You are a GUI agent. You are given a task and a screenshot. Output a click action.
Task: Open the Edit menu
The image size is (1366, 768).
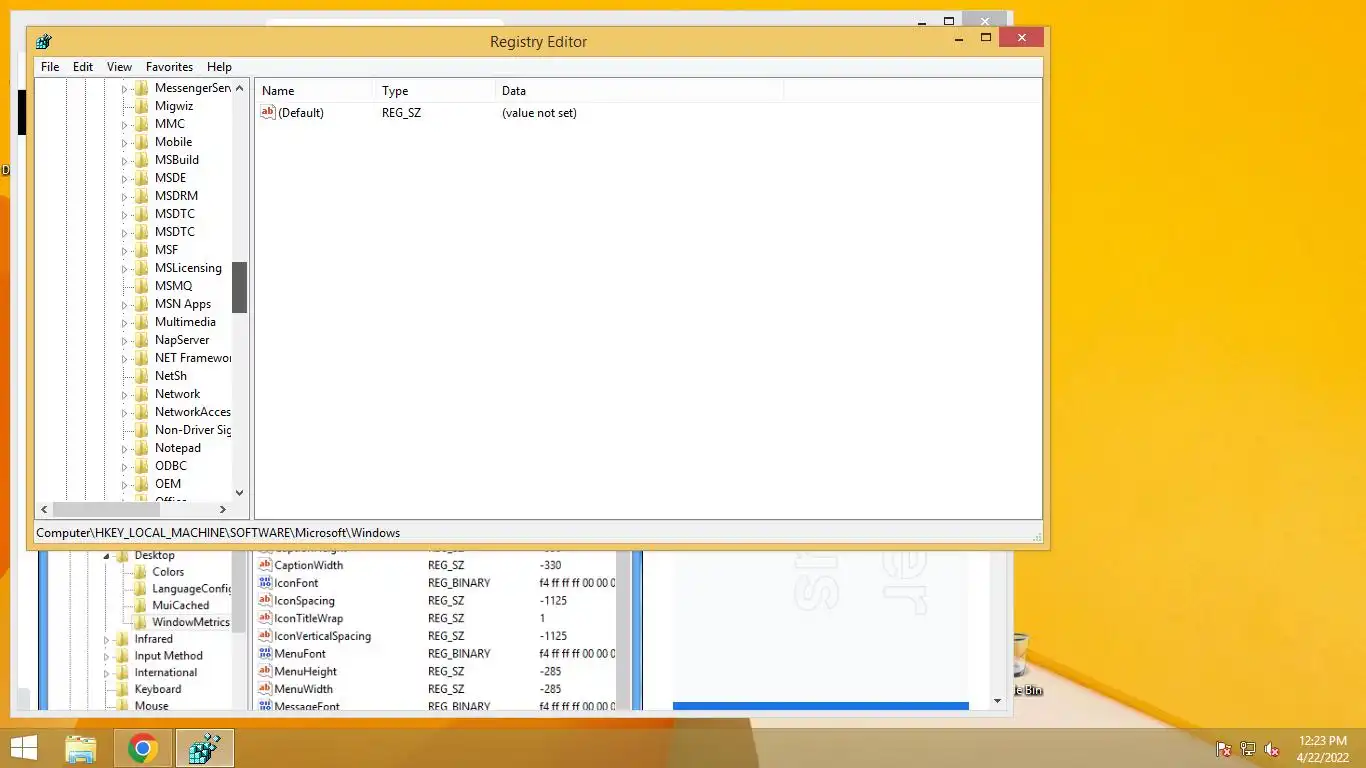pyautogui.click(x=83, y=67)
